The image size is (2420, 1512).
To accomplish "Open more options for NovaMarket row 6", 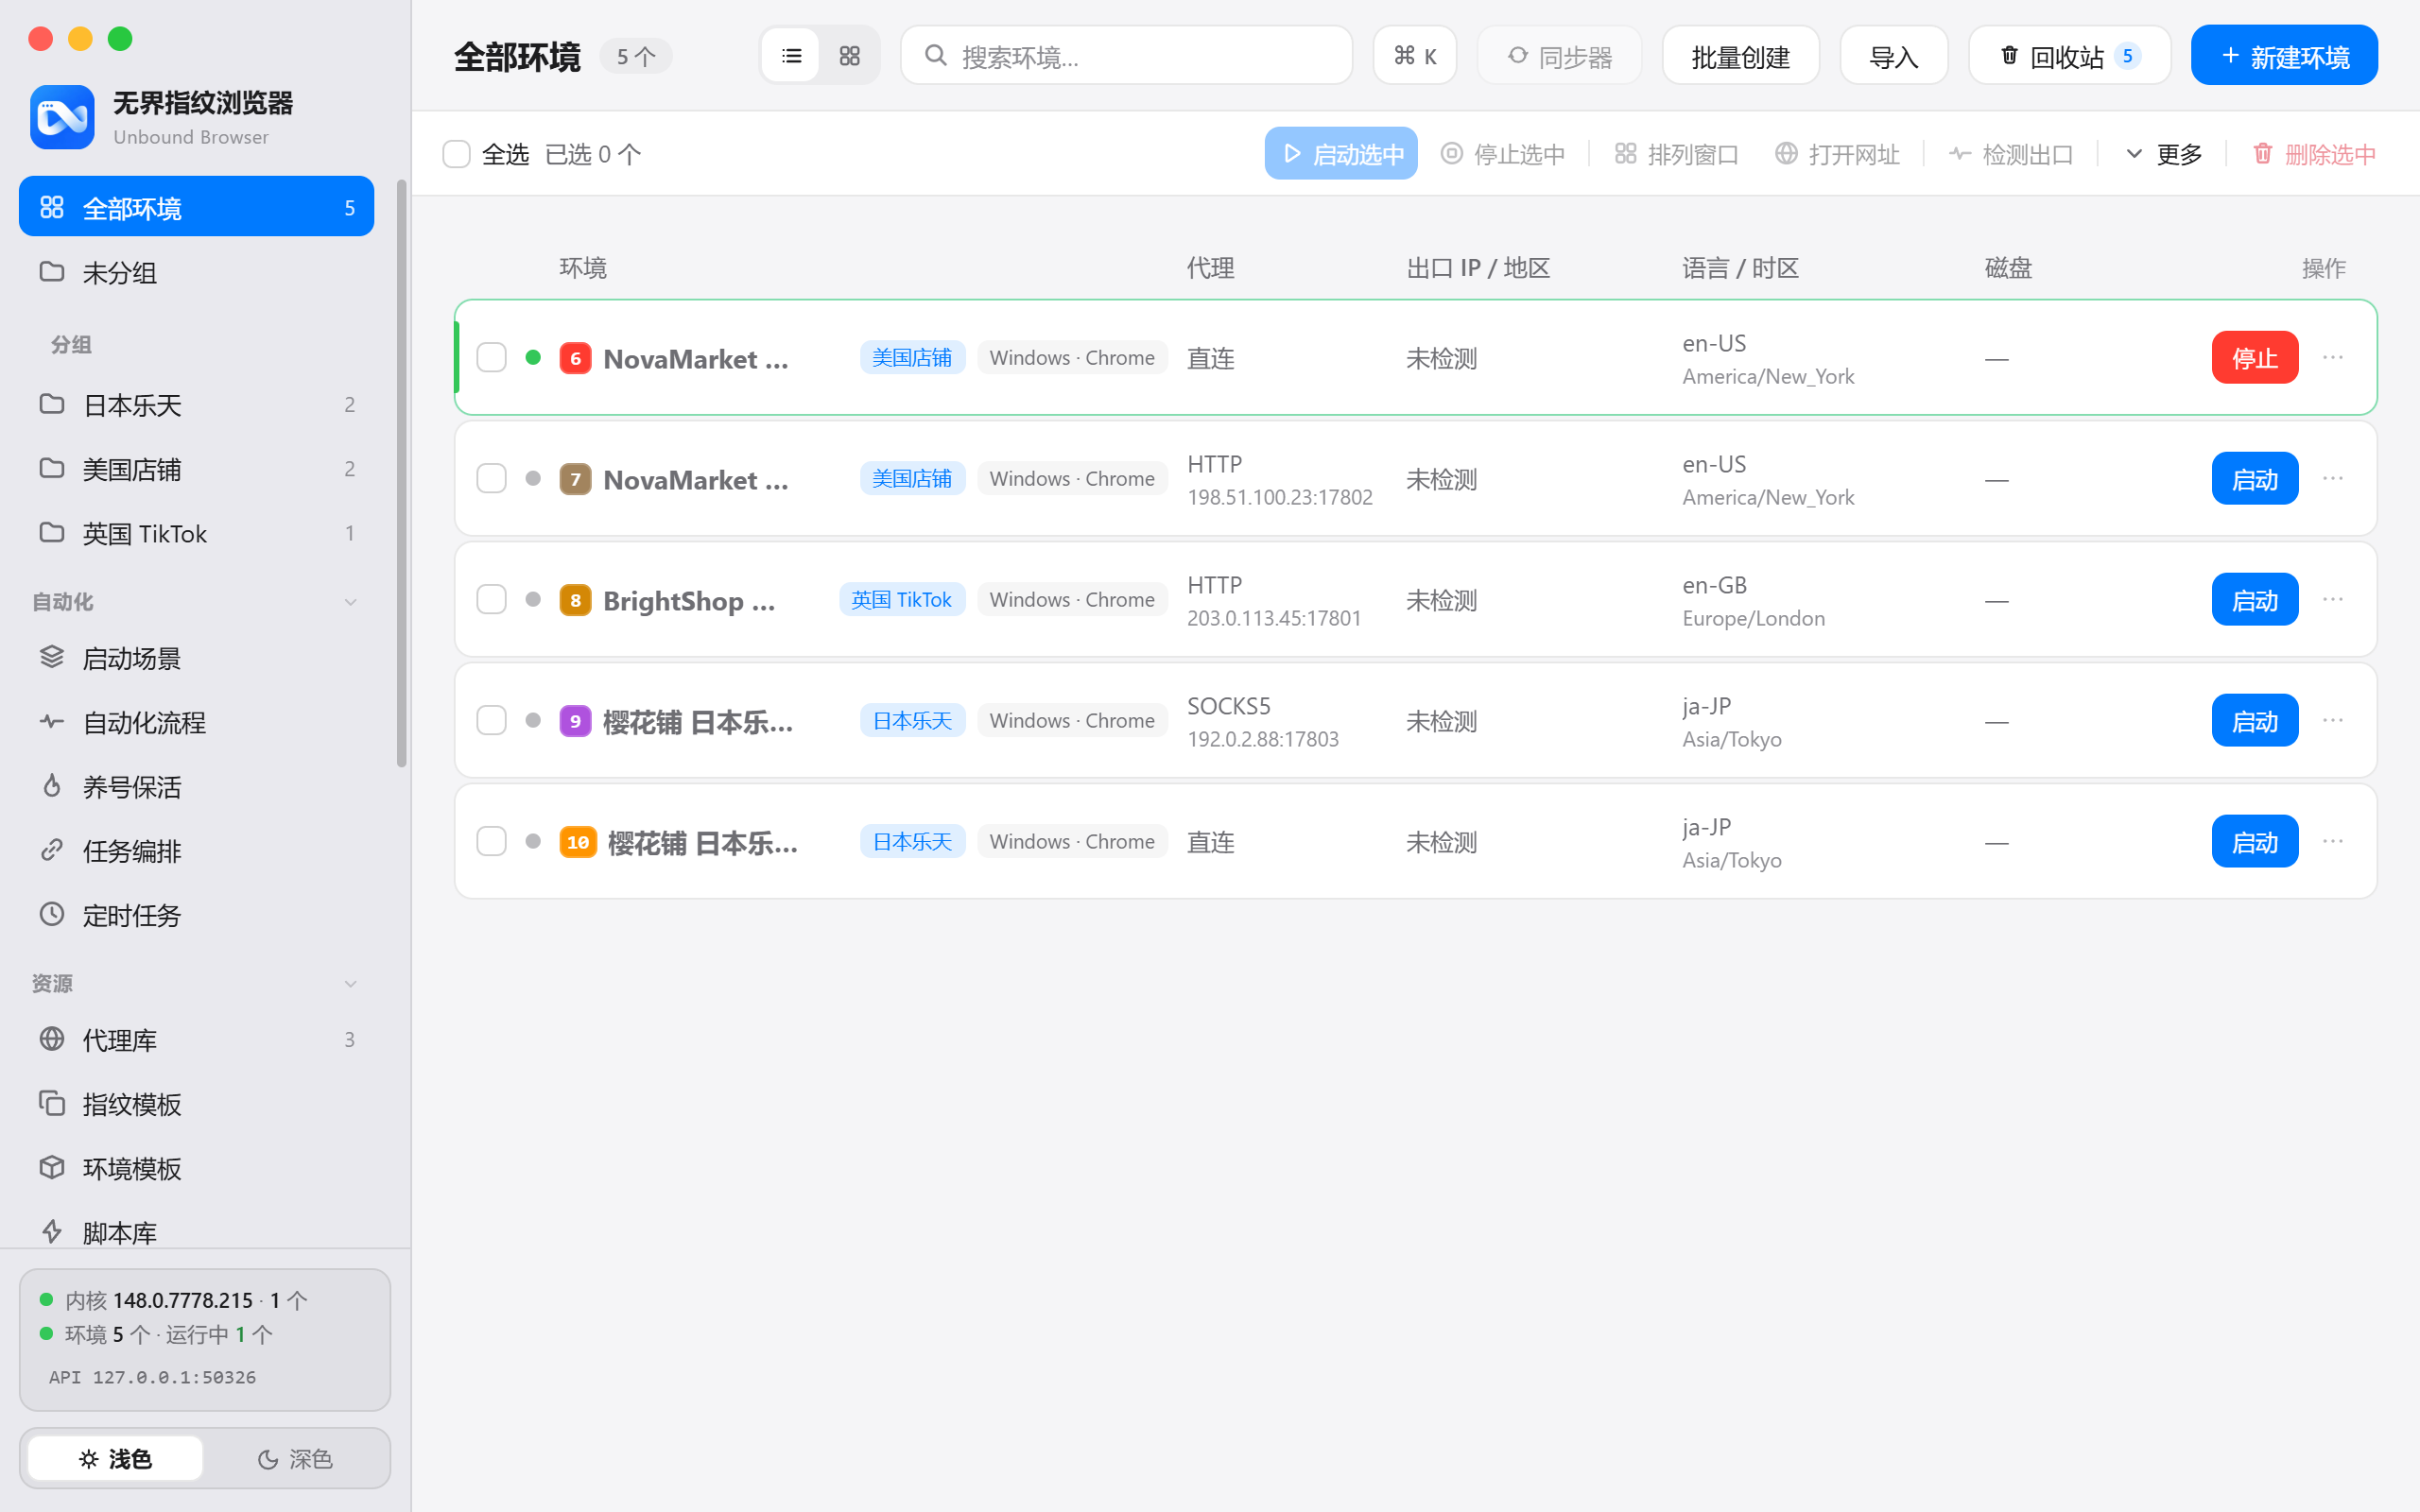I will pos(2333,357).
